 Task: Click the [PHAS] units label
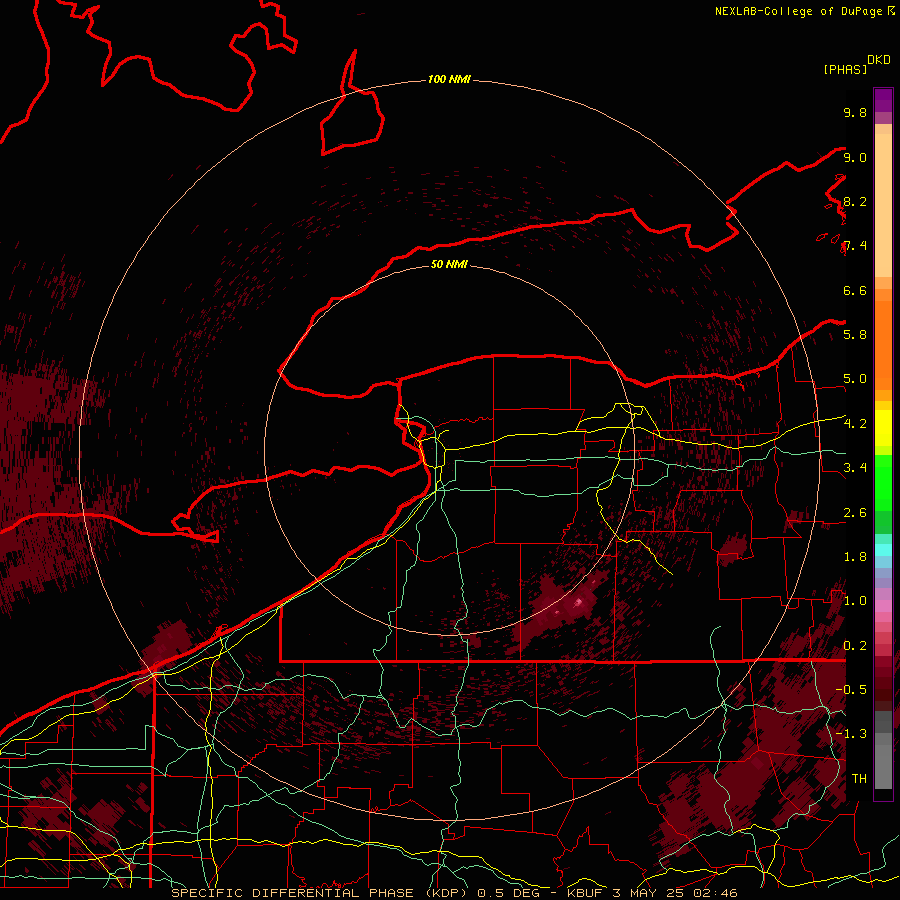coord(845,69)
